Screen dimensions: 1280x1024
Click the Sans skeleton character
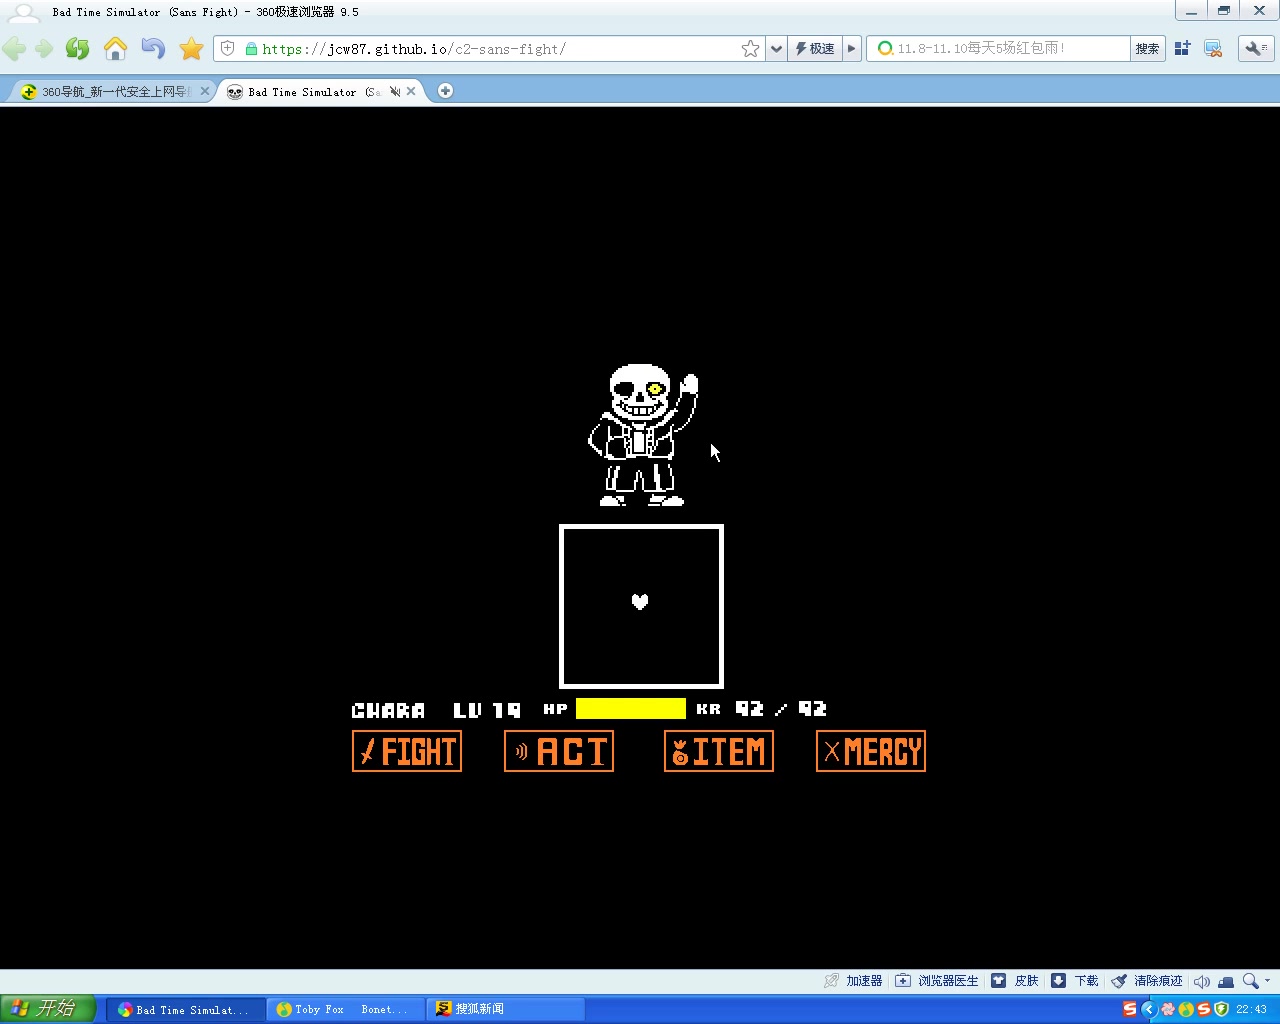tap(643, 435)
